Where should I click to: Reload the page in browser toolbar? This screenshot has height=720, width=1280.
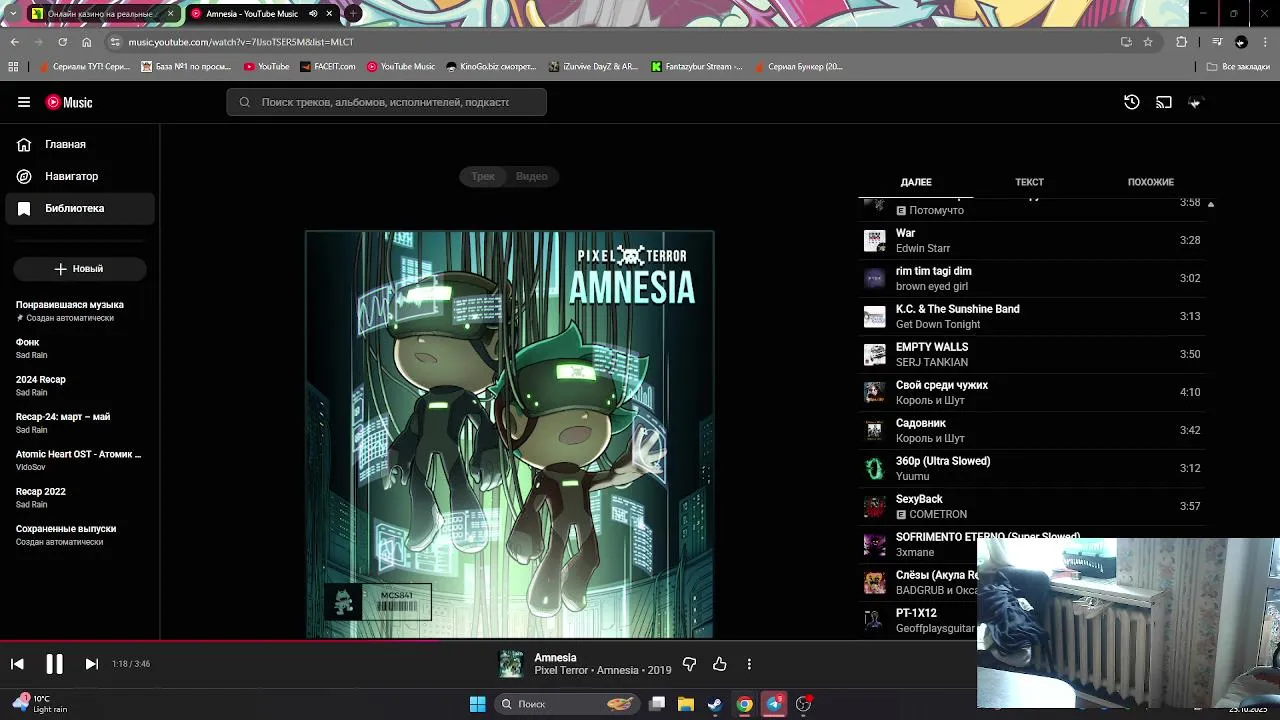pos(62,42)
